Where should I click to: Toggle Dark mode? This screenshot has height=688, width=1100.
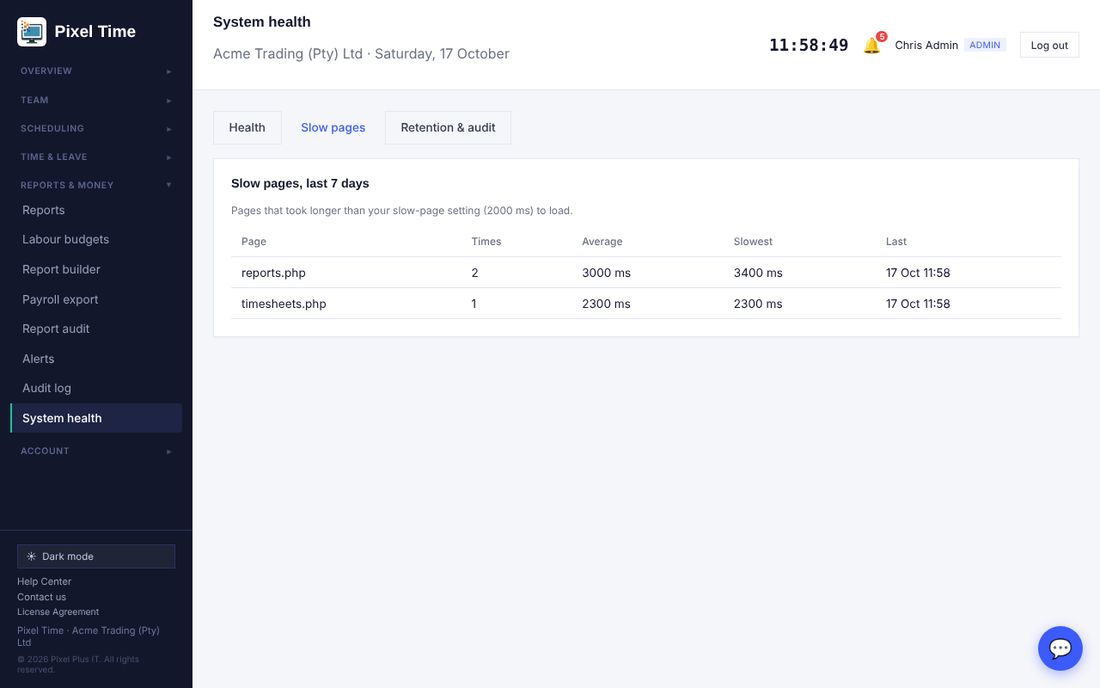pos(96,556)
